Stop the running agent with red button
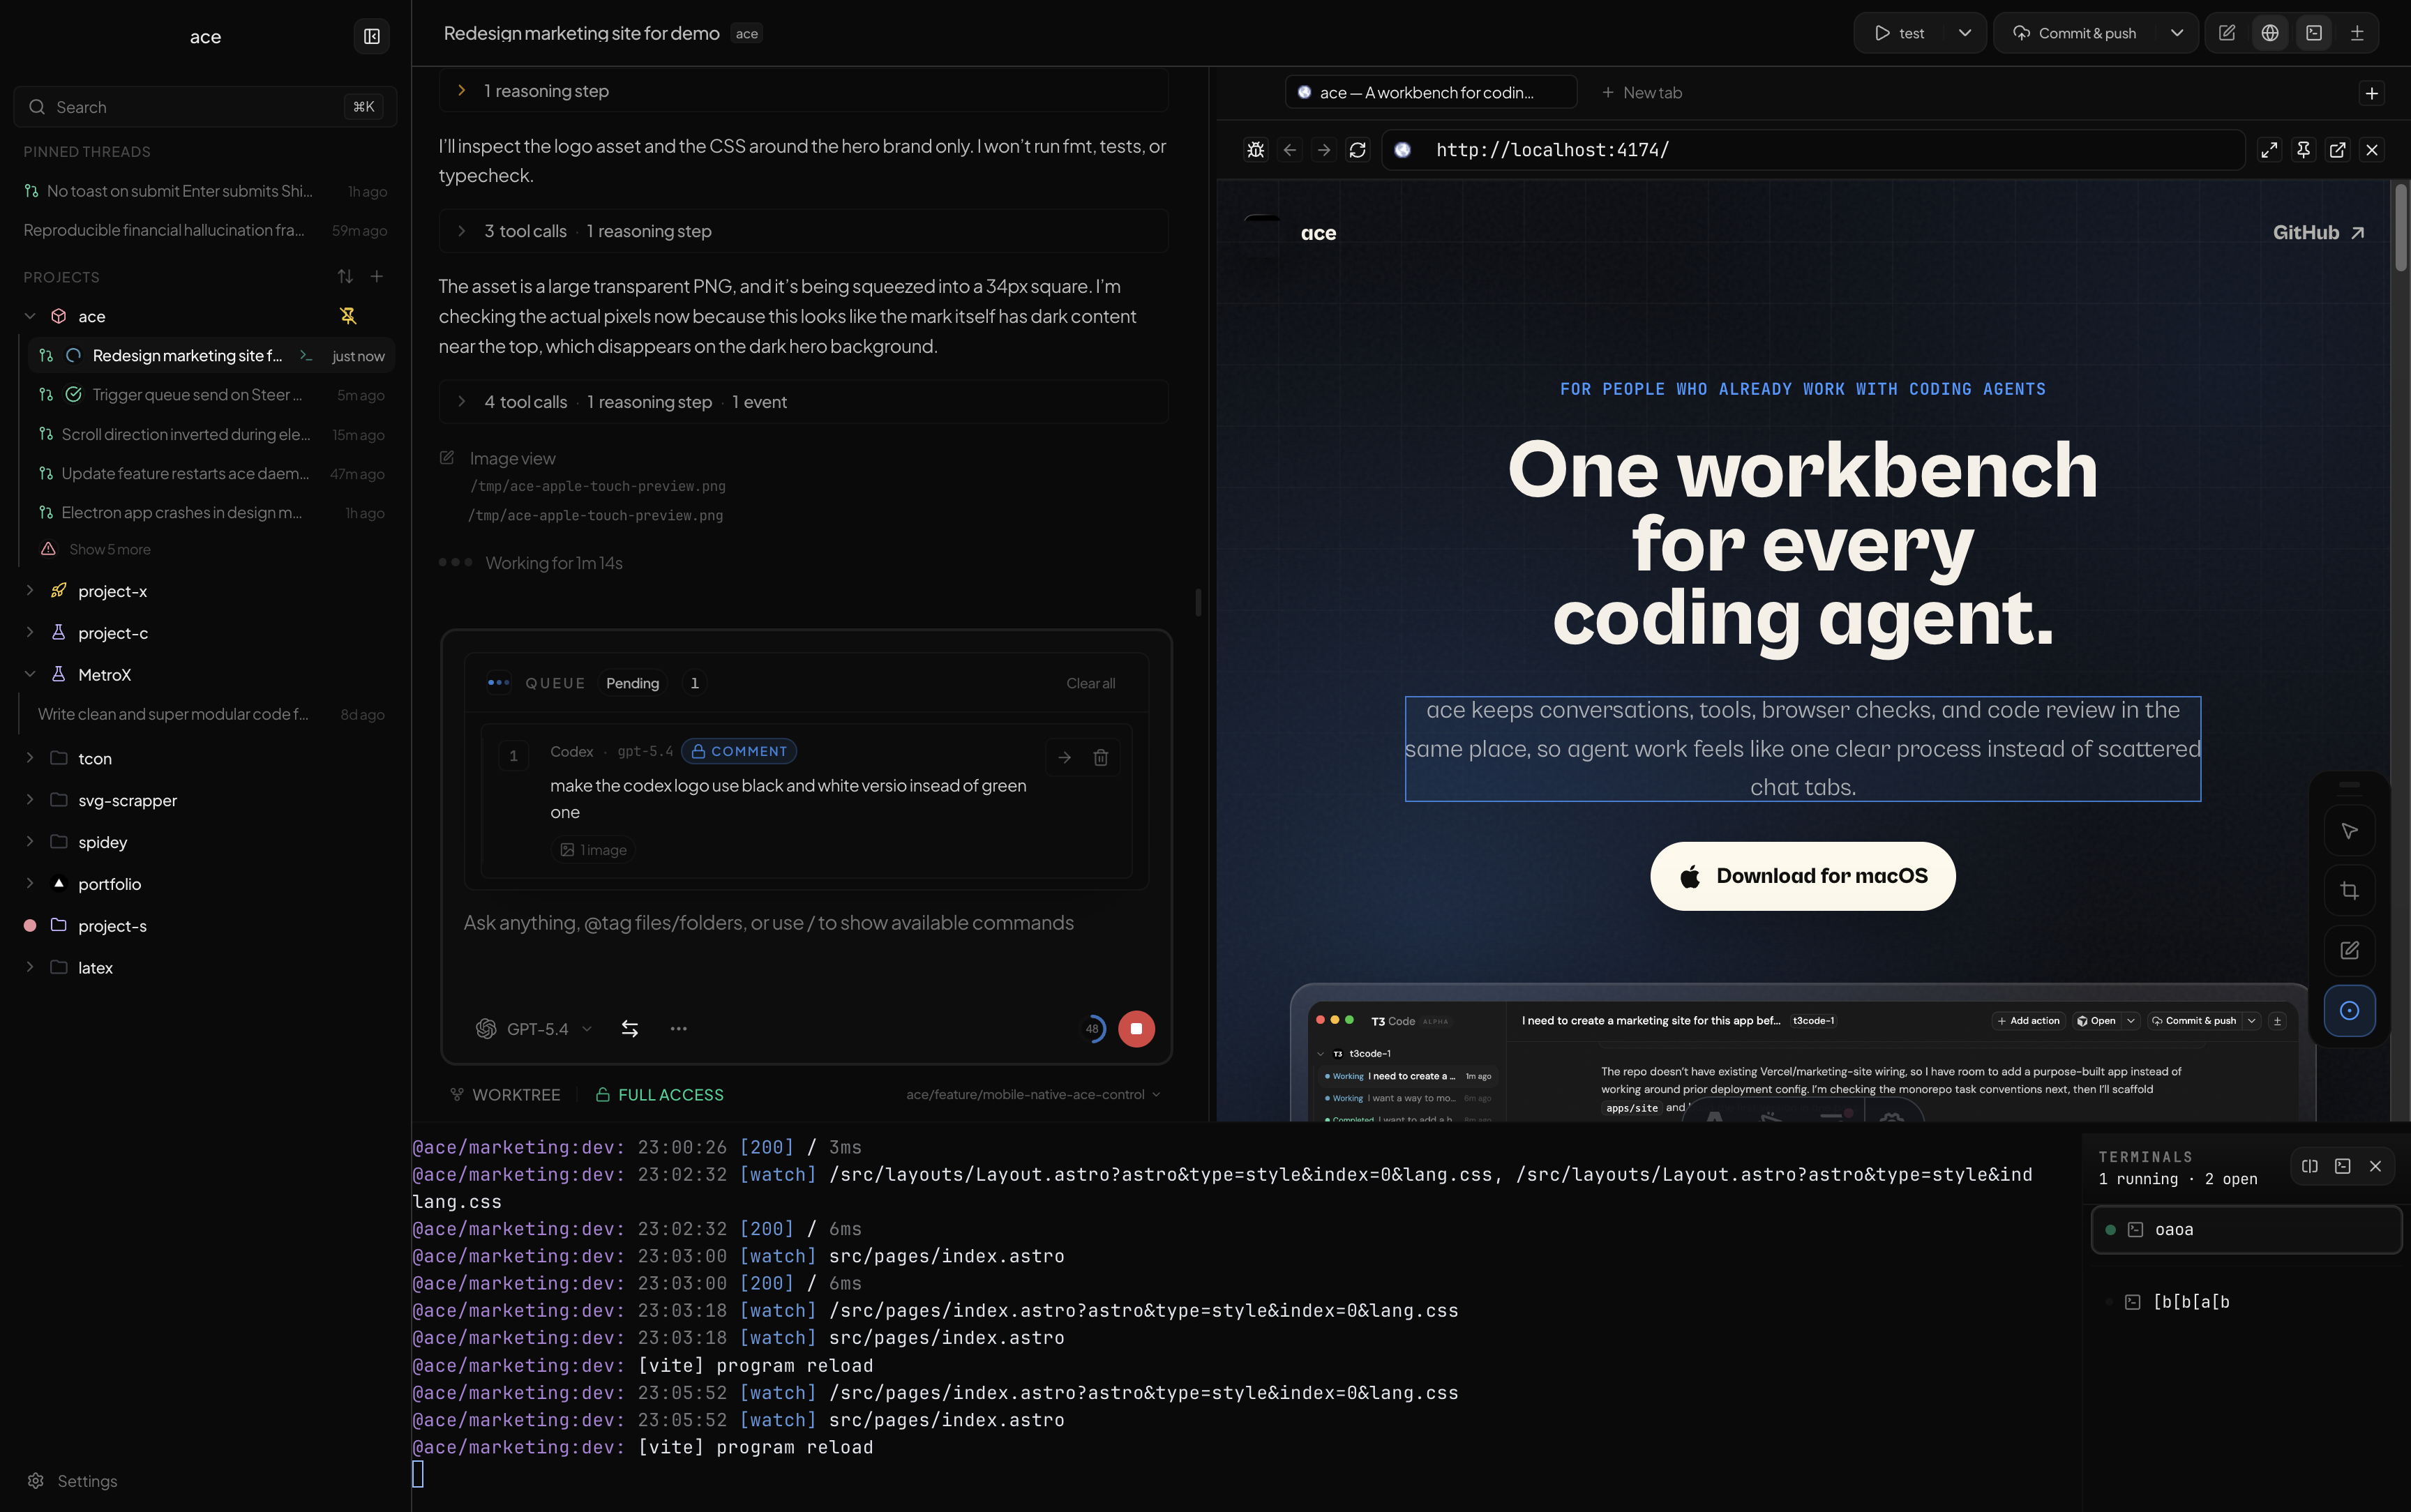Screen dimensions: 2411x1512 [x=1137, y=1029]
